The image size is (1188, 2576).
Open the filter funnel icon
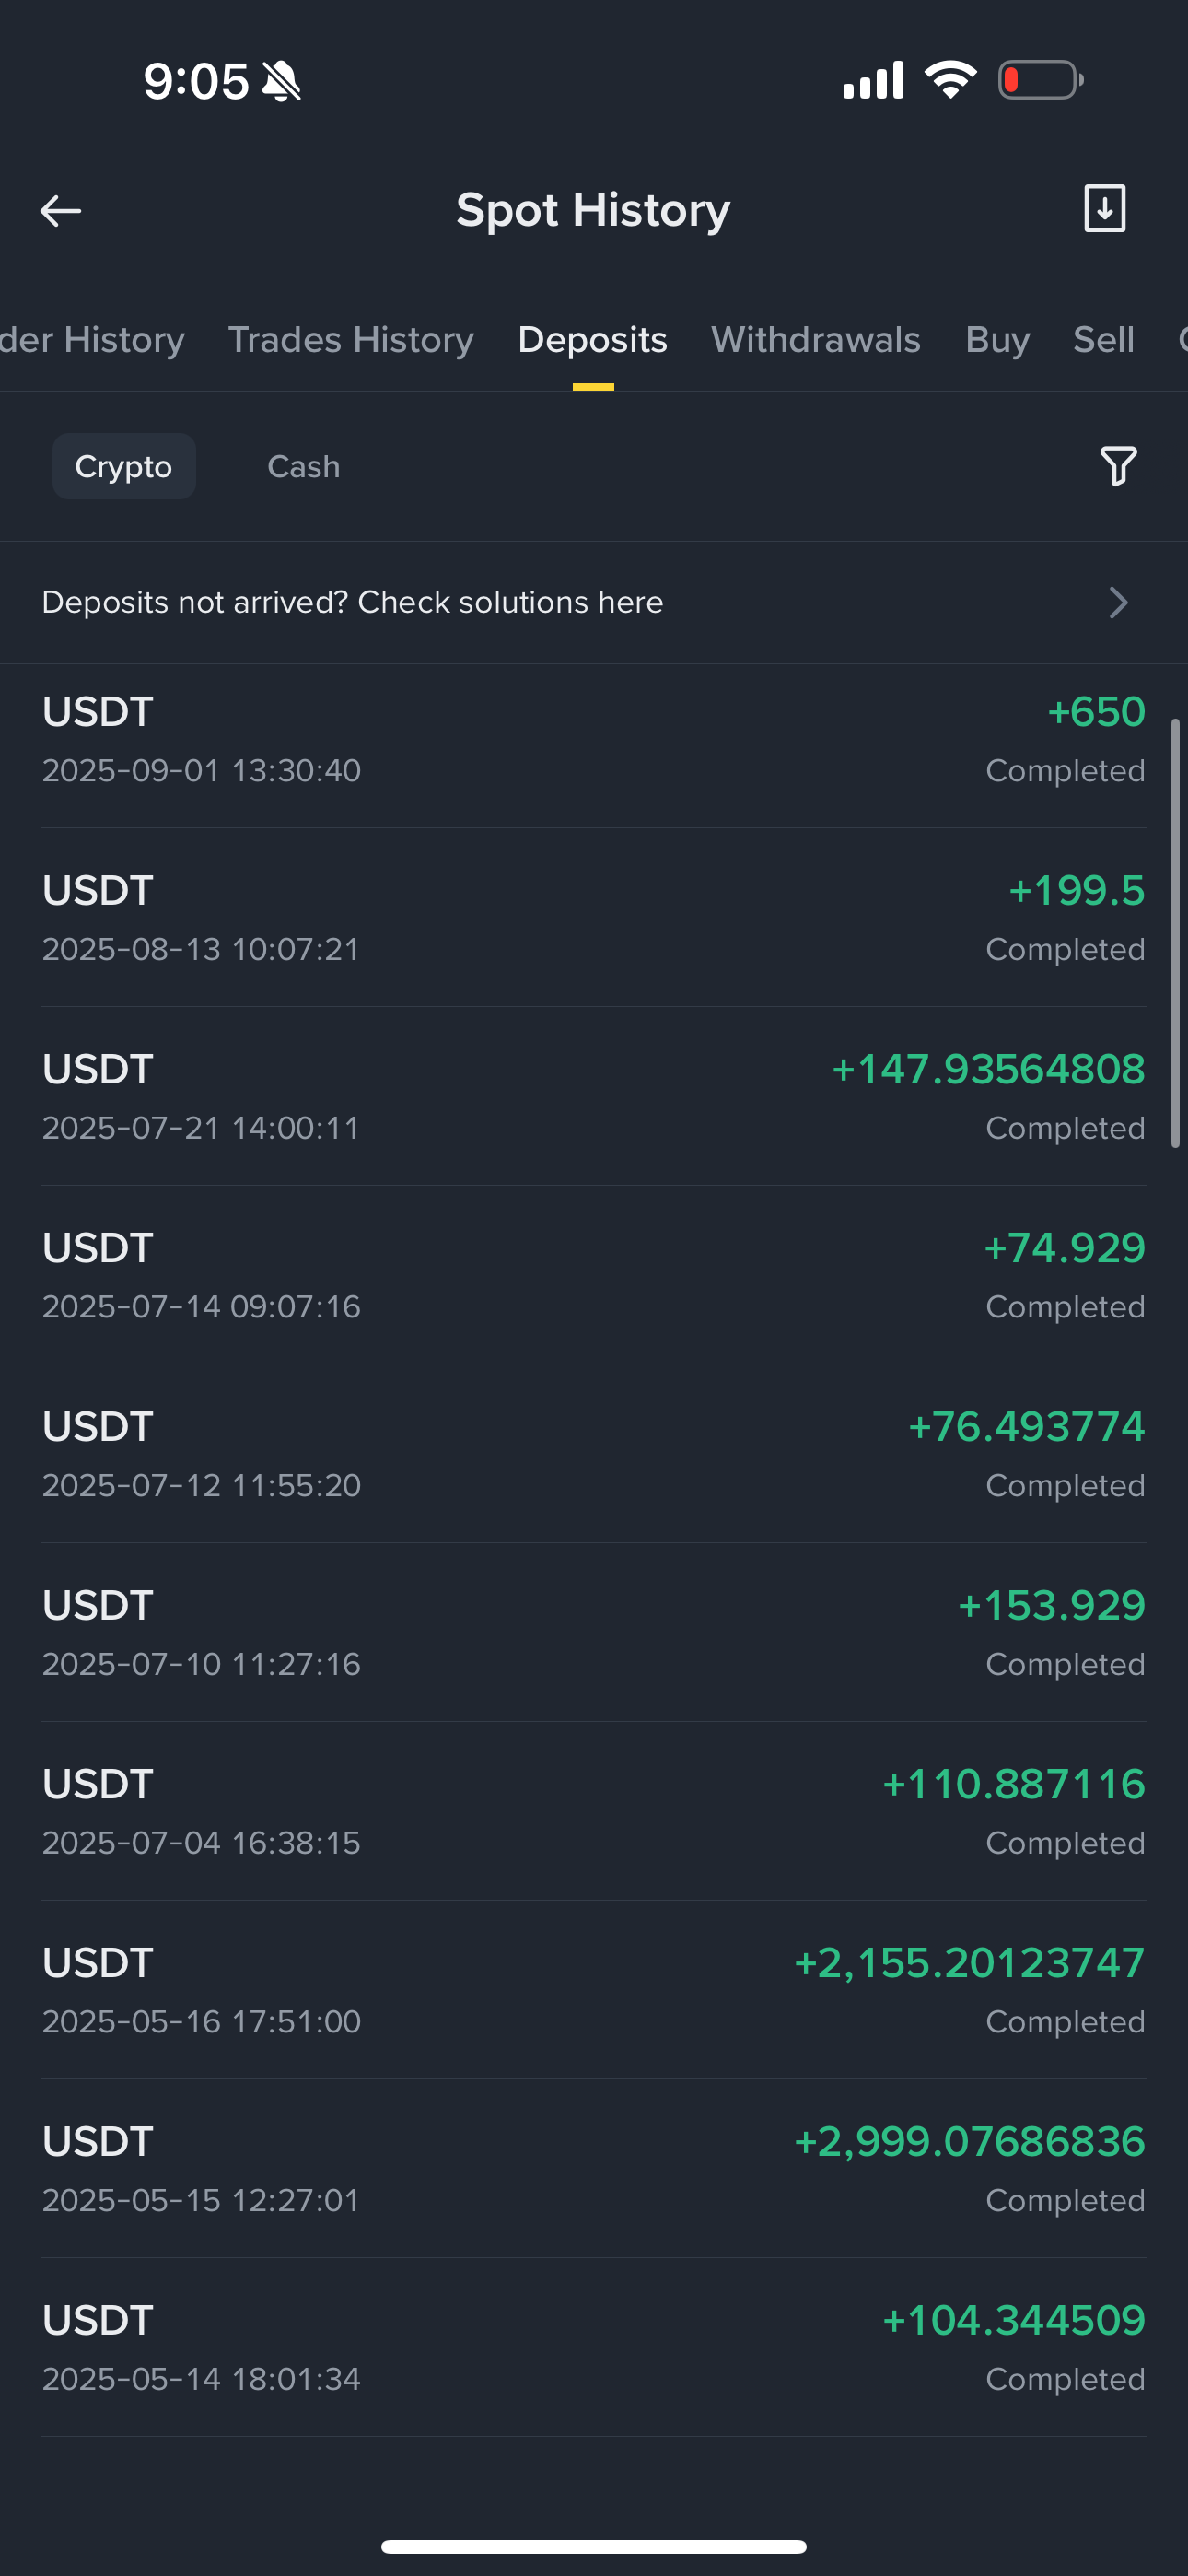1118,466
